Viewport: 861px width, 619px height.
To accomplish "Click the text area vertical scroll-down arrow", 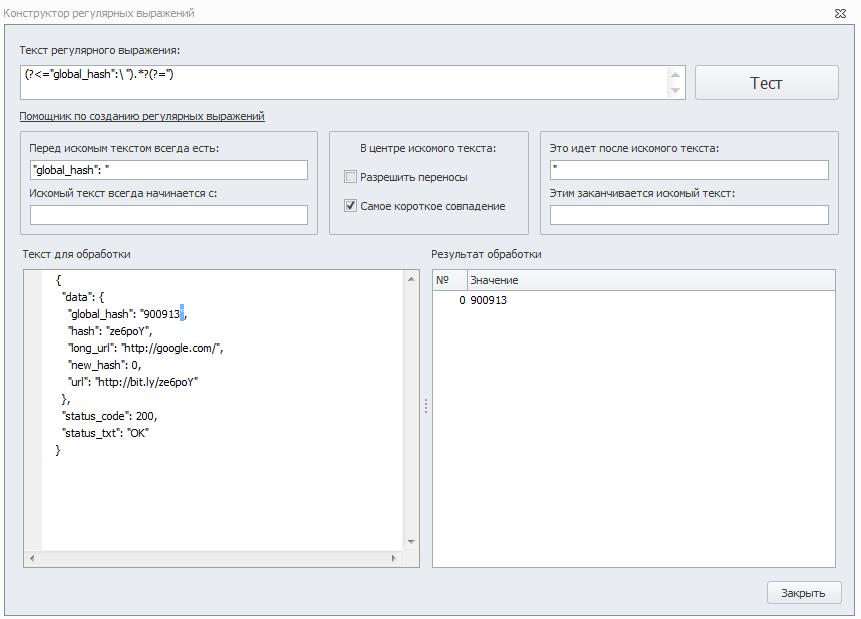I will tap(411, 542).
